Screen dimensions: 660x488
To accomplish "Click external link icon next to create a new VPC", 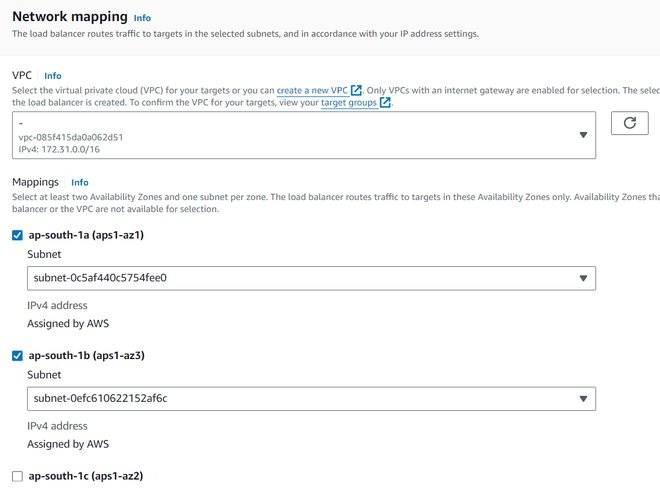I will coord(357,90).
